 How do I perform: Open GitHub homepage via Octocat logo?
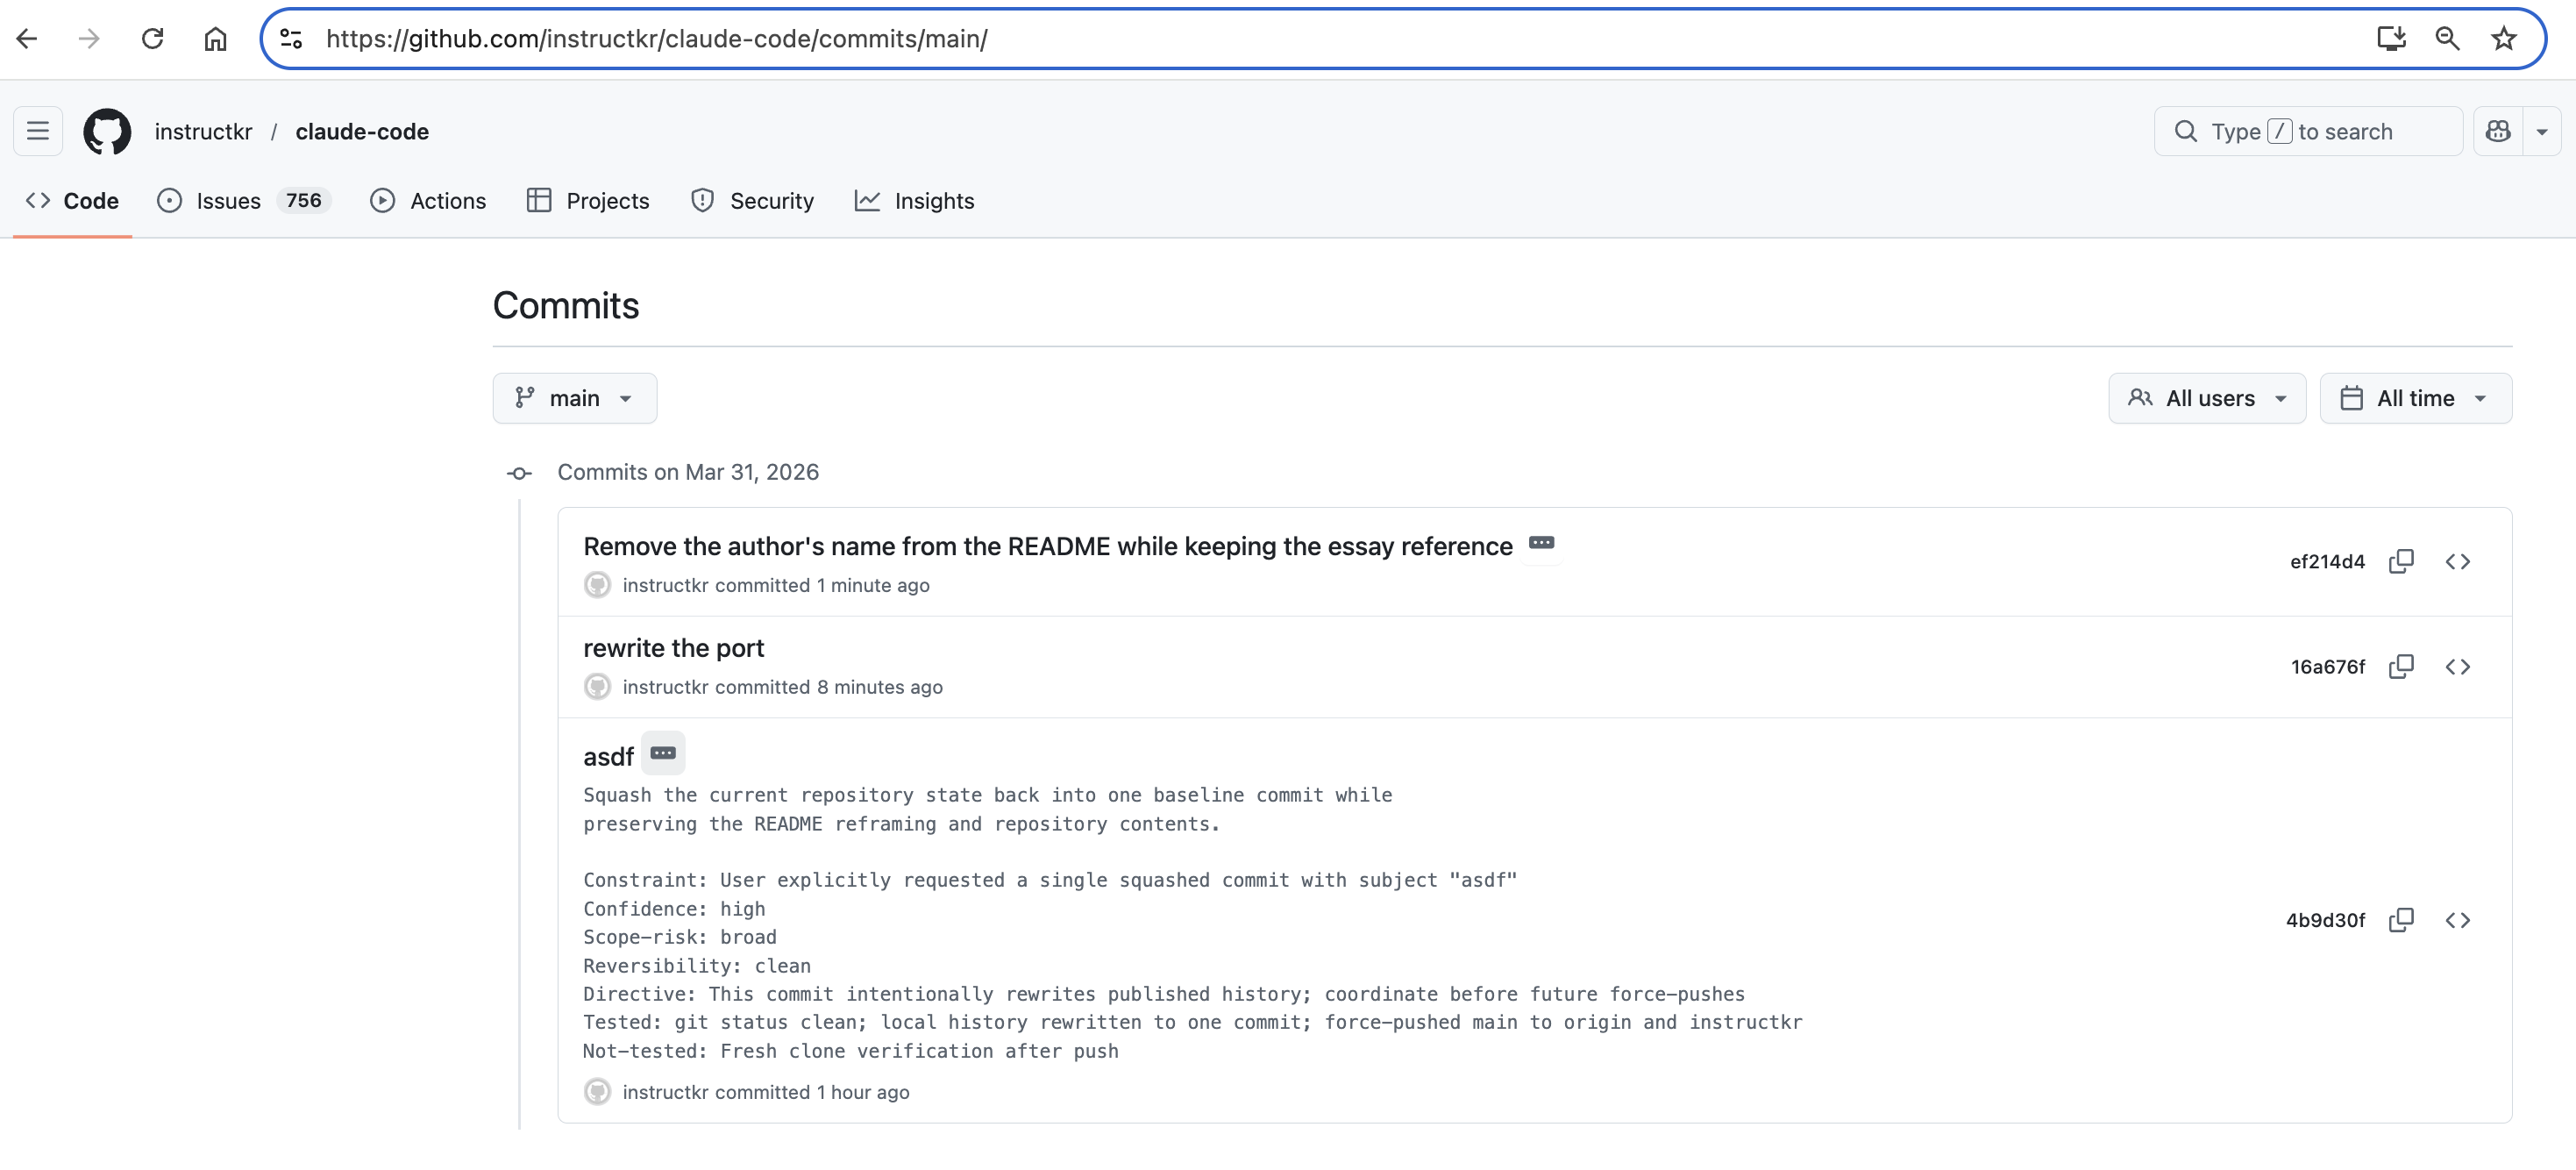tap(107, 131)
